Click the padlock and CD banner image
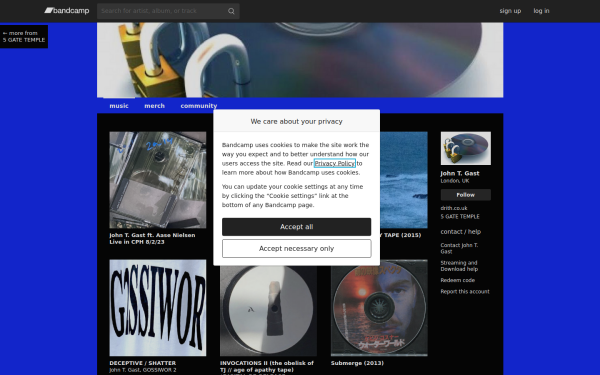The height and width of the screenshot is (375, 600). tap(300, 60)
